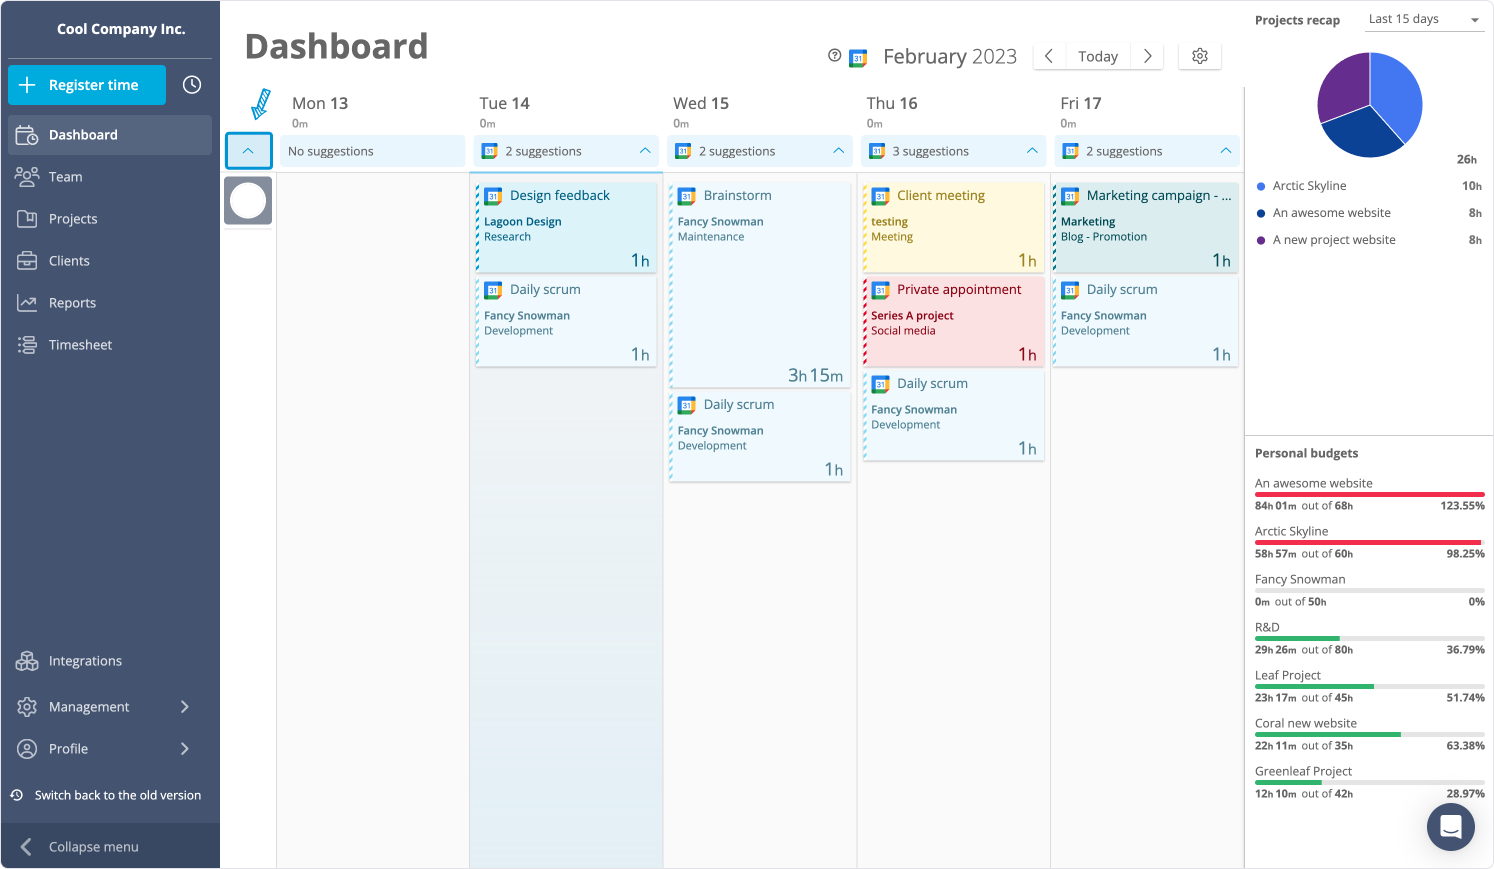Open the timer clock icon
This screenshot has height=869, width=1494.
click(192, 85)
